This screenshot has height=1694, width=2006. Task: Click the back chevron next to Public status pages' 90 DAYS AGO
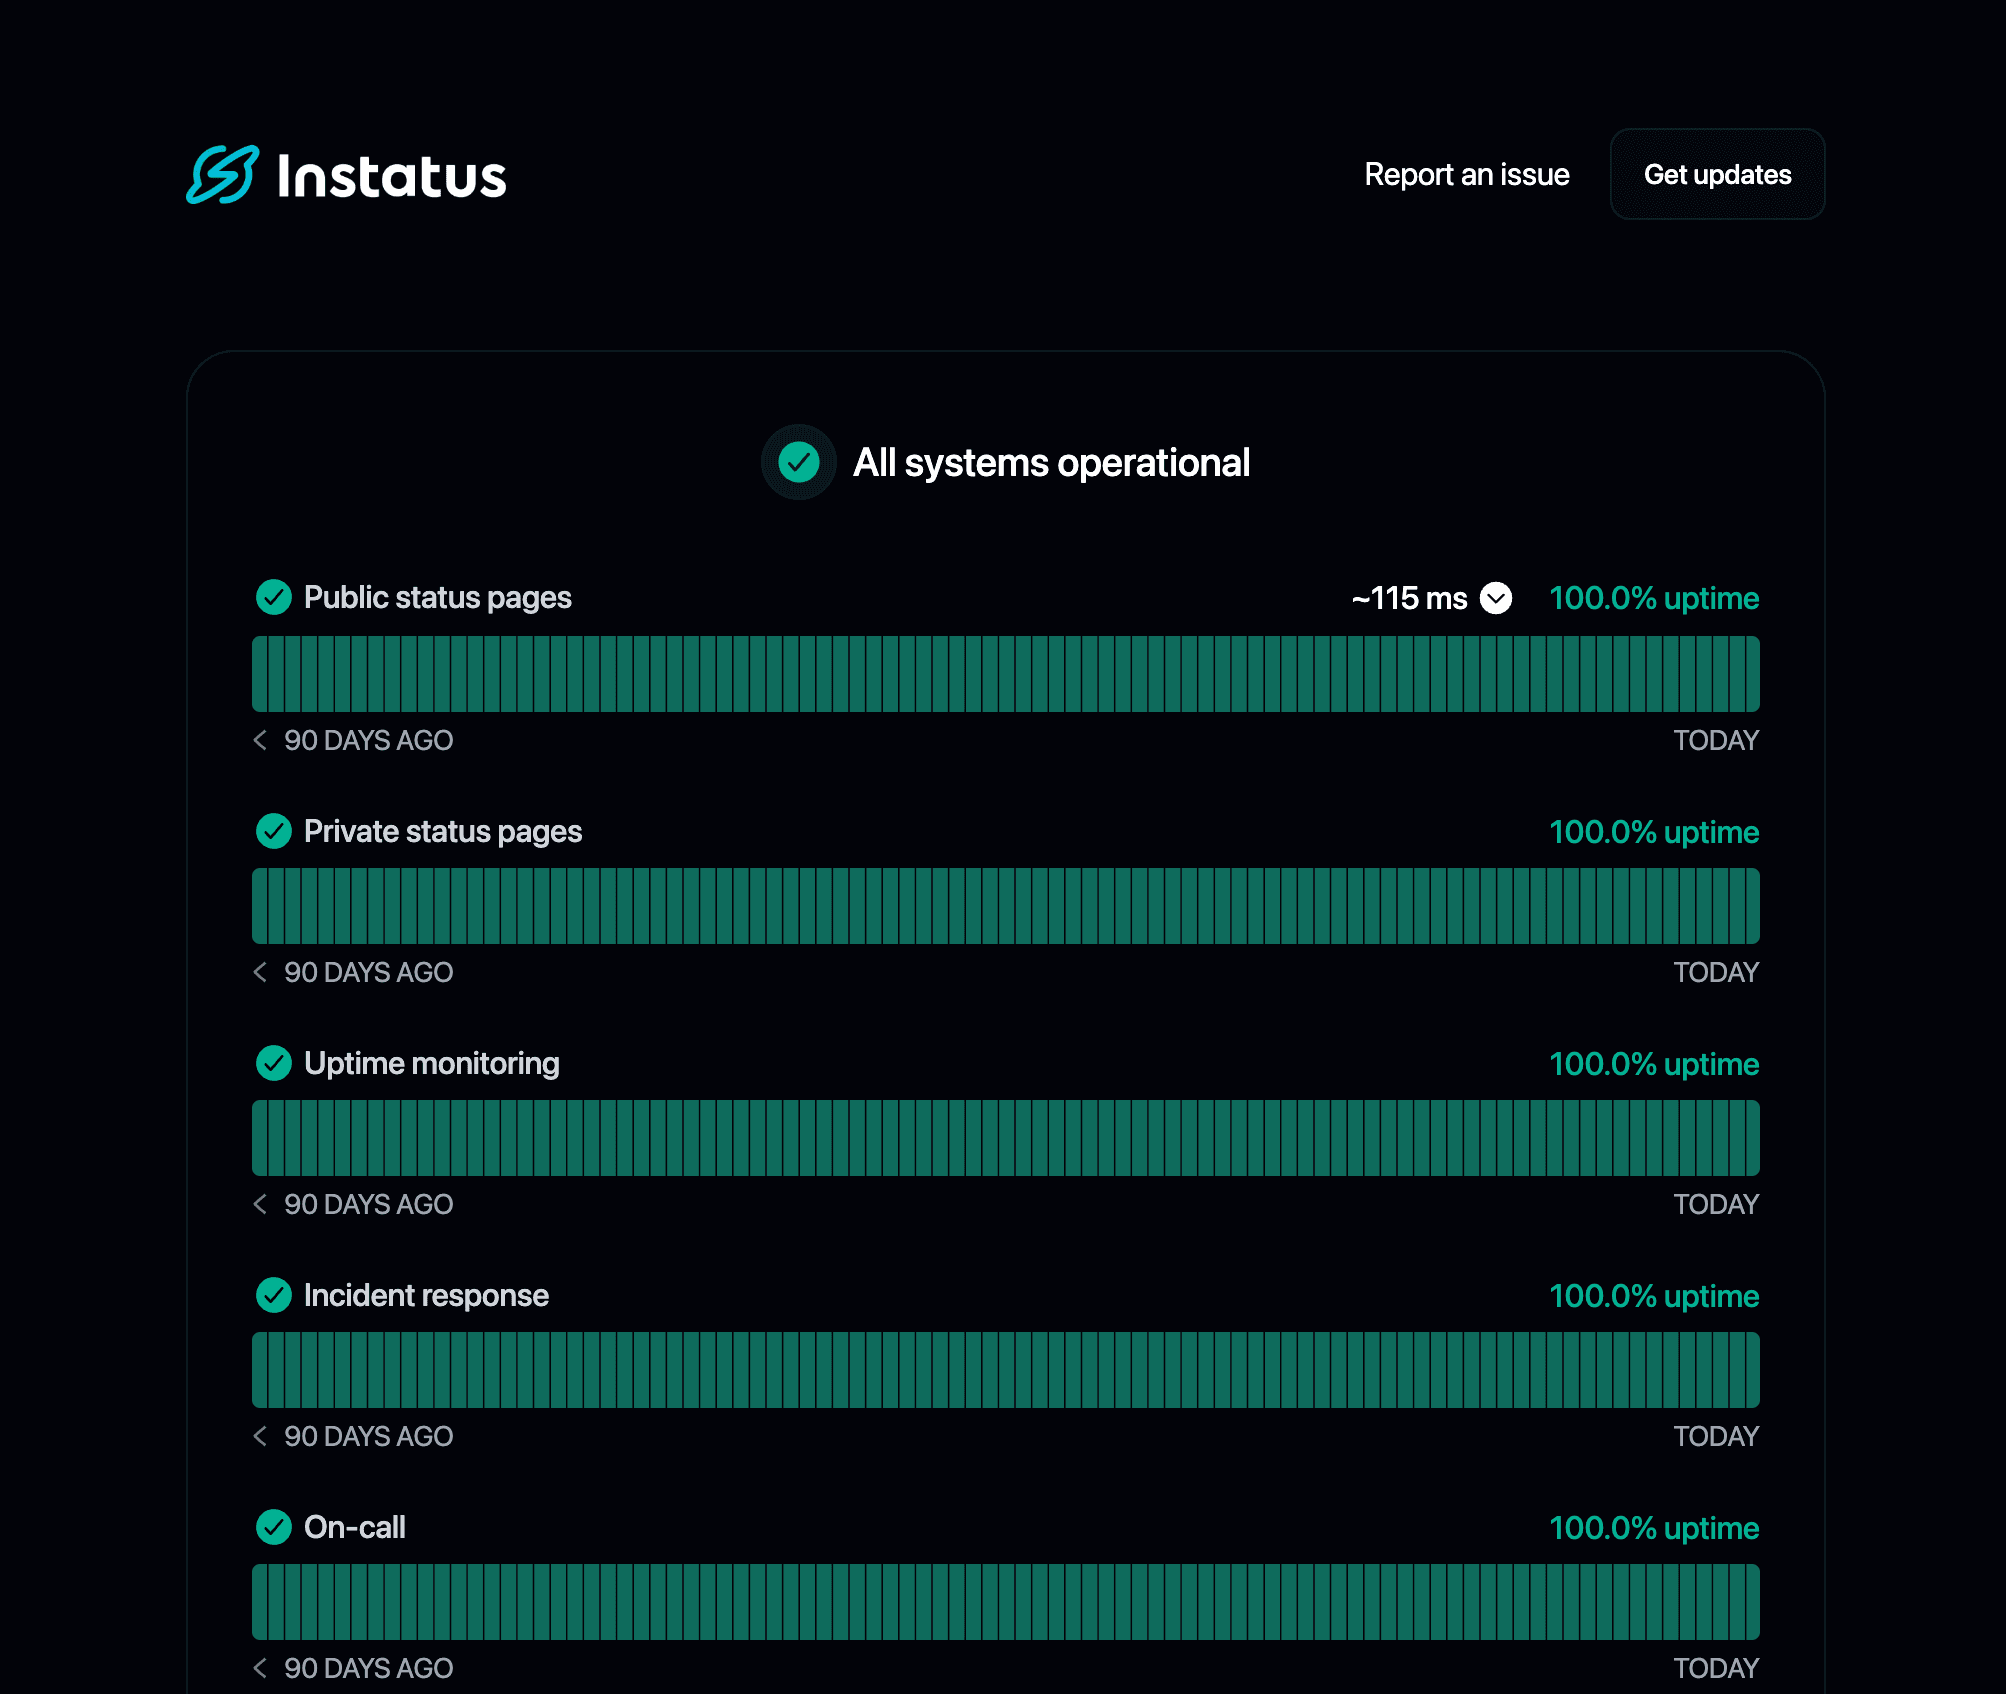click(260, 740)
